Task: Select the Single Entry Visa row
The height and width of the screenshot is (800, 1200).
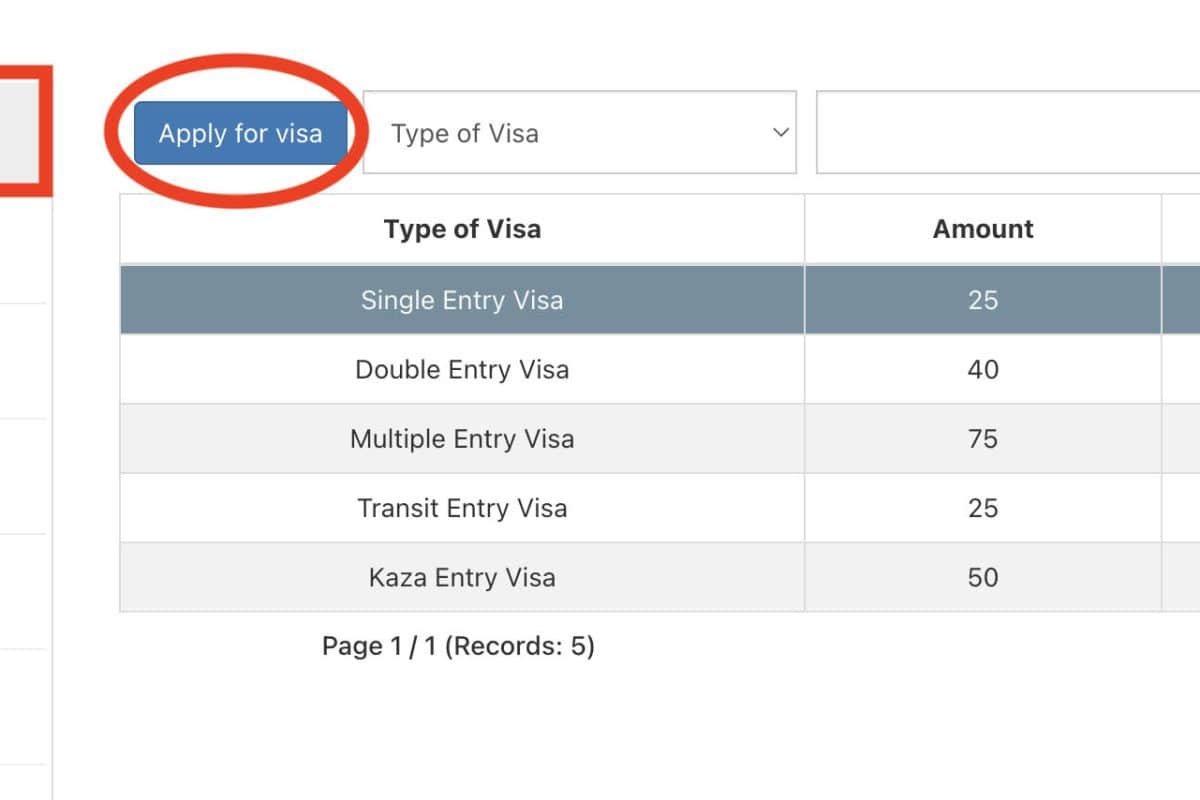Action: tap(462, 300)
